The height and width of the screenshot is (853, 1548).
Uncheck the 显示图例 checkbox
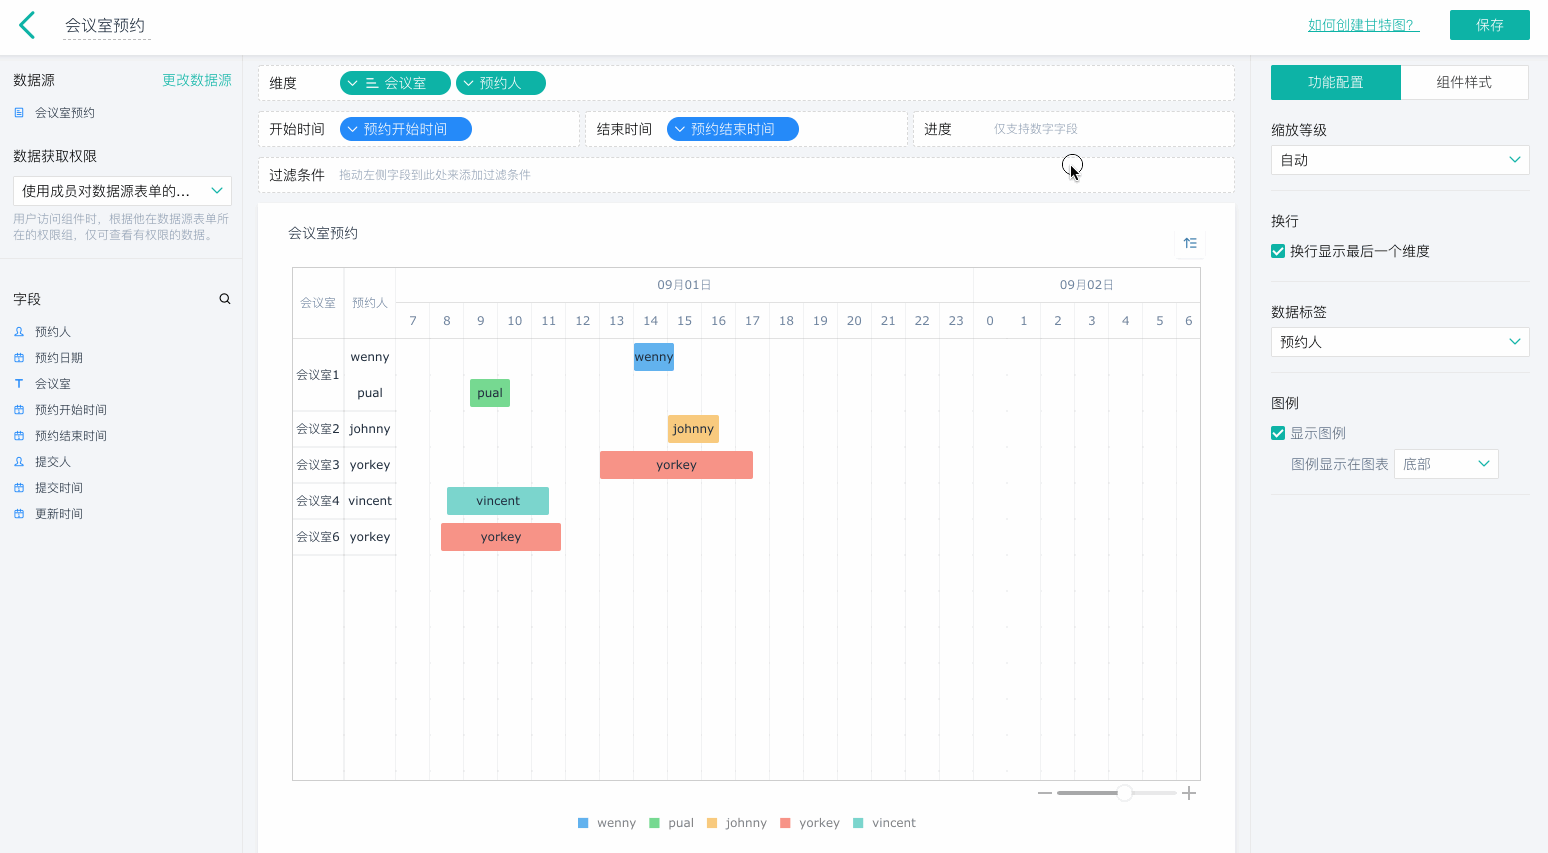[1278, 433]
